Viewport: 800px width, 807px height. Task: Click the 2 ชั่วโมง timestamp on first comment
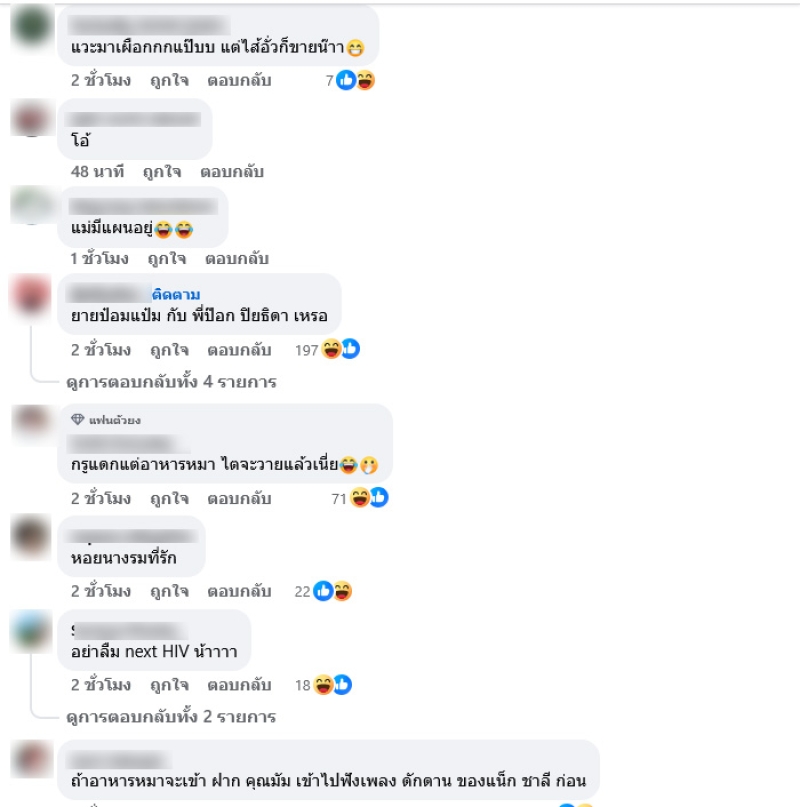[x=101, y=80]
